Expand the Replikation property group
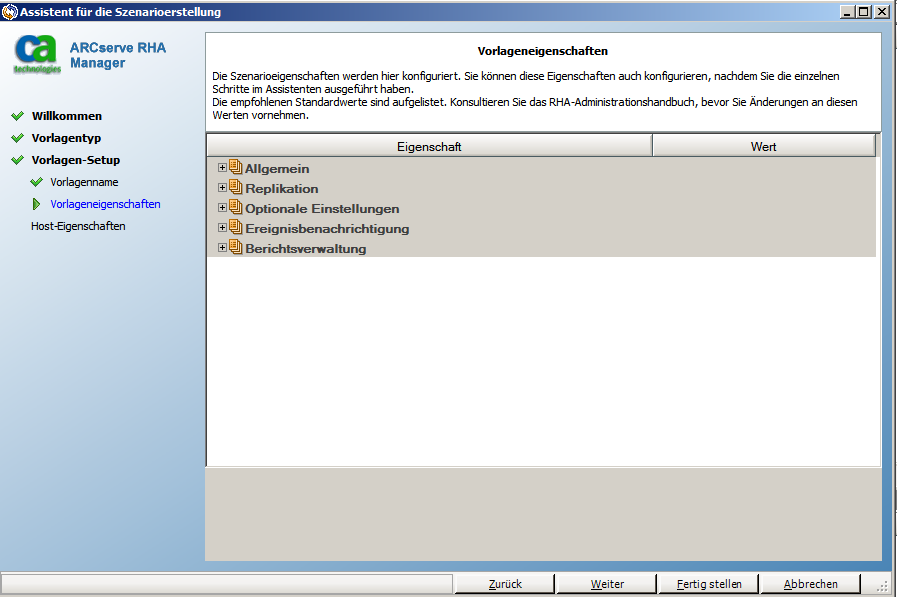 [222, 188]
